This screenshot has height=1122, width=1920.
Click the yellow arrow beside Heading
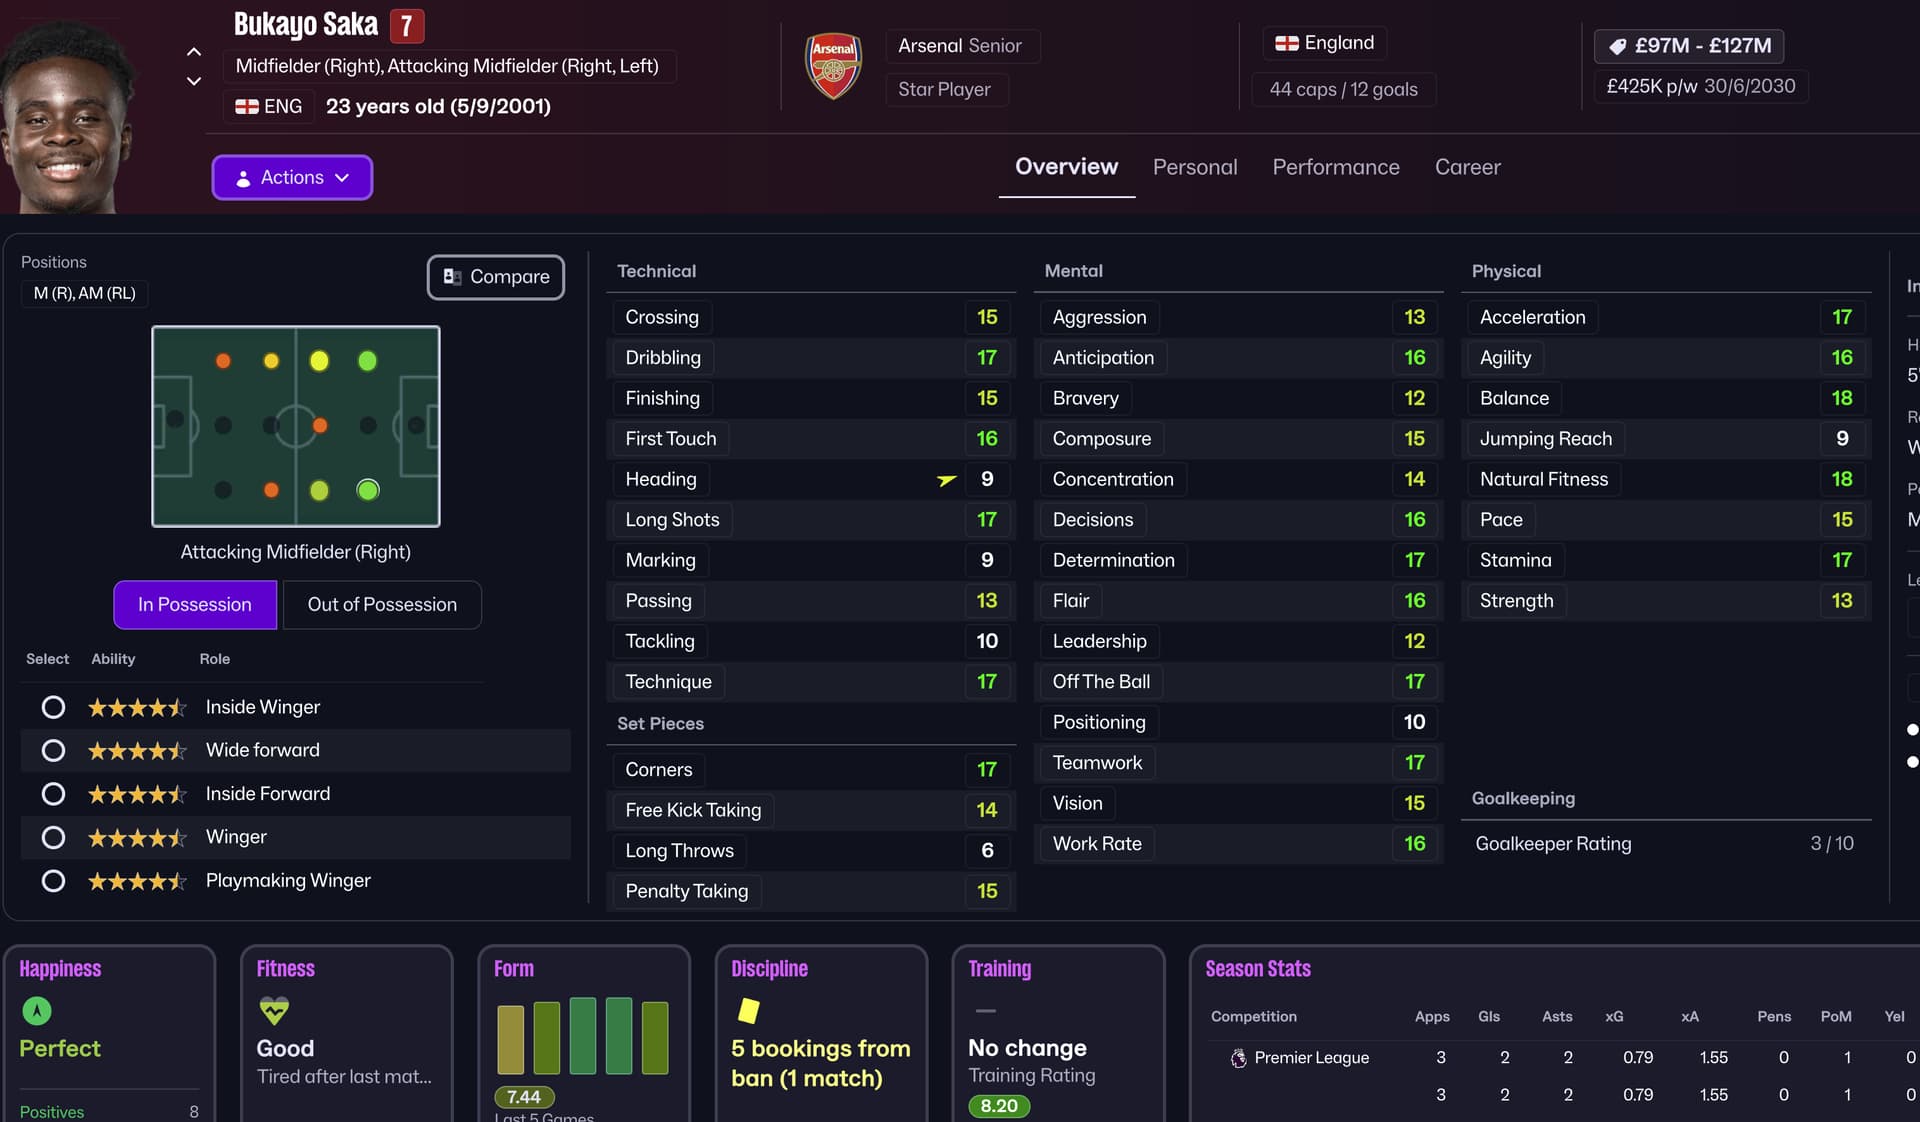pos(946,480)
